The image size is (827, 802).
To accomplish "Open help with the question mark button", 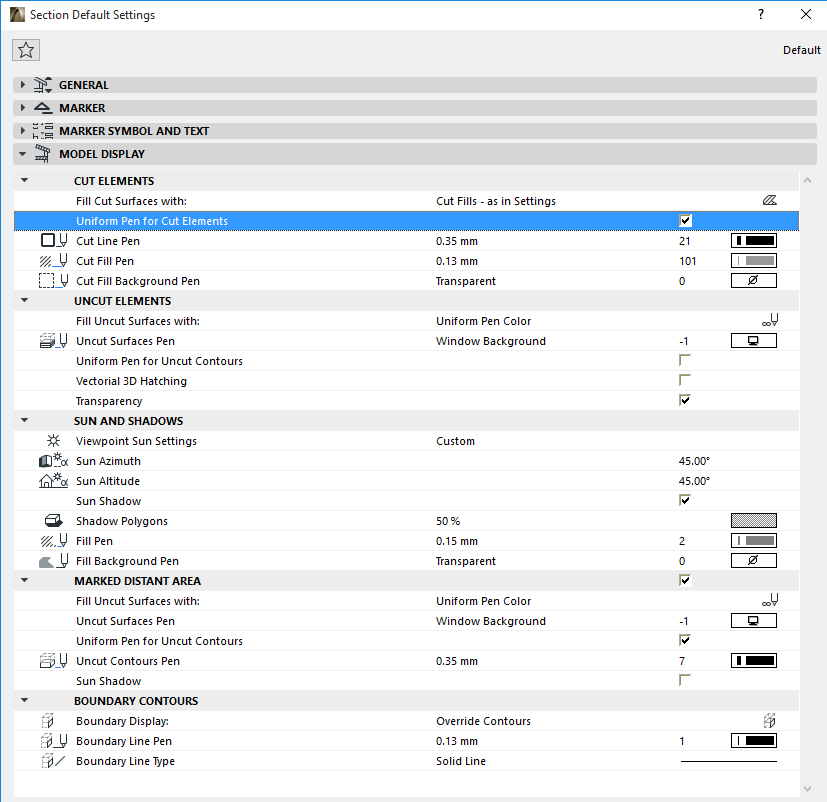I will coord(761,14).
